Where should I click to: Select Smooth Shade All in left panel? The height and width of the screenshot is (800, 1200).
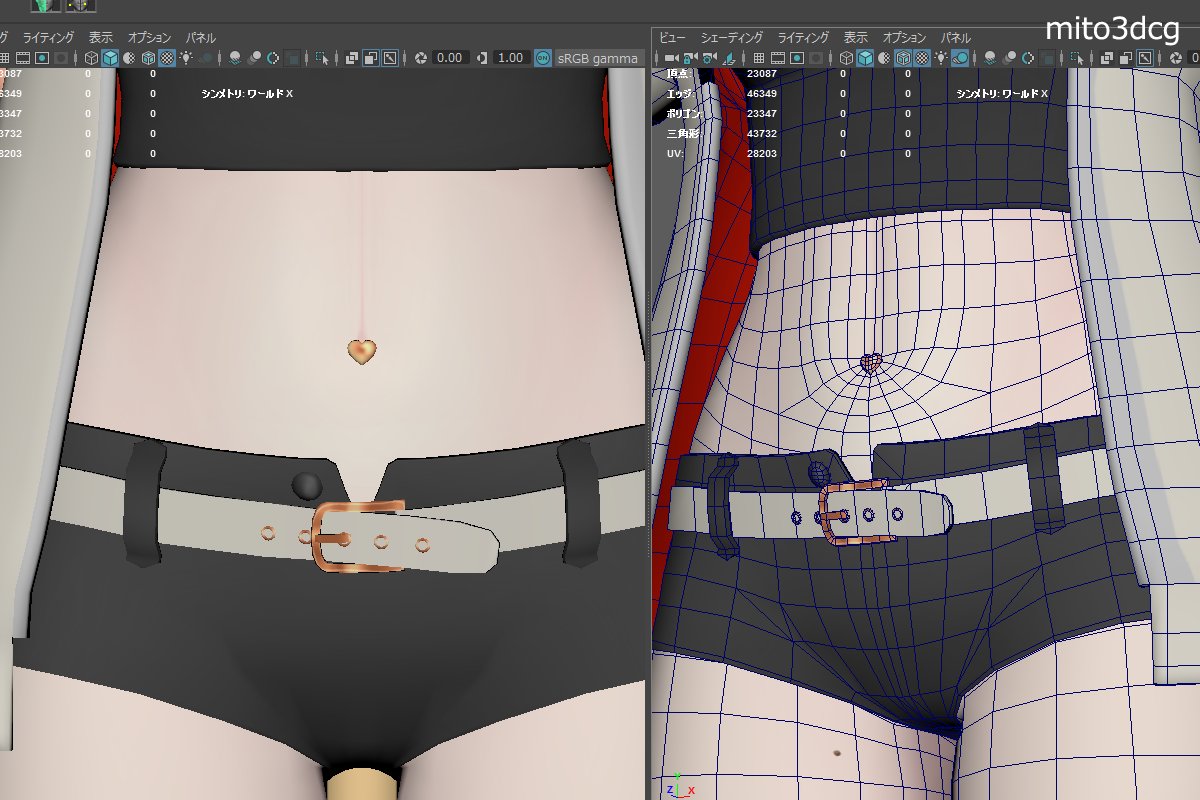point(110,58)
